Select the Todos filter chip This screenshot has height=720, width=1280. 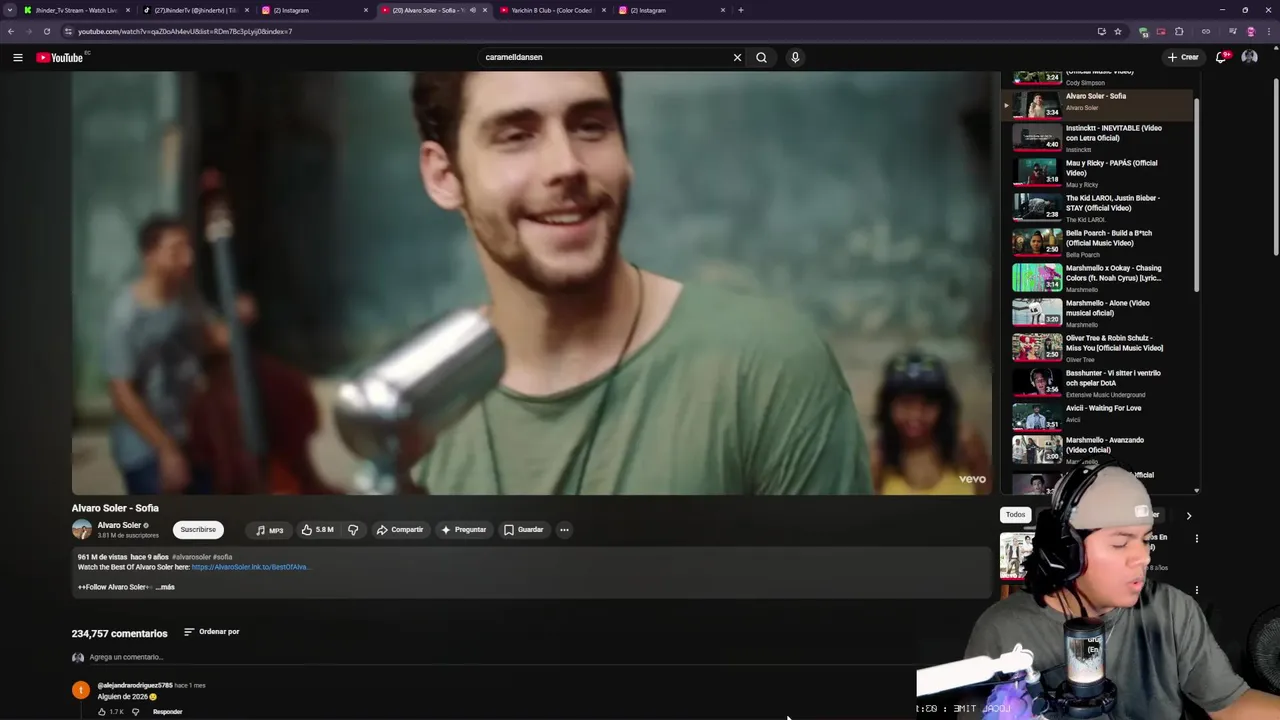coord(1016,515)
